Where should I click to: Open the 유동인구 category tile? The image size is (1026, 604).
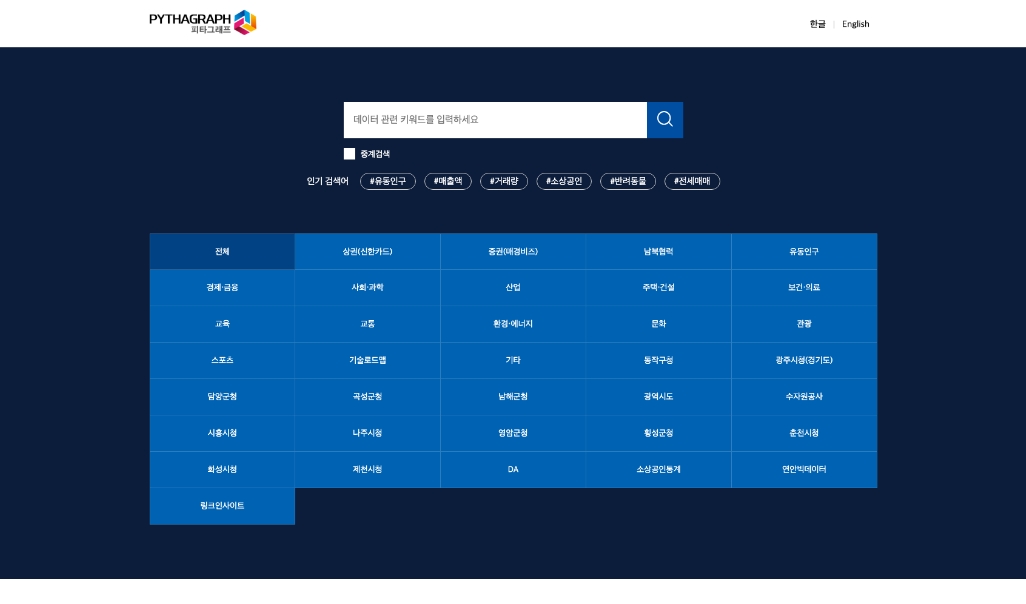[x=803, y=251]
